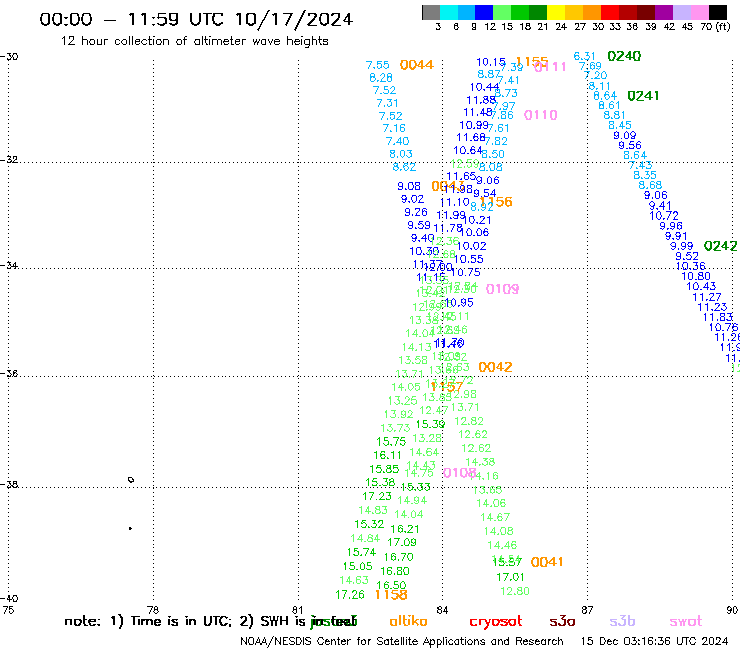The image size is (740, 650).
Task: Click the wave height value 12.80
Action: point(515,591)
